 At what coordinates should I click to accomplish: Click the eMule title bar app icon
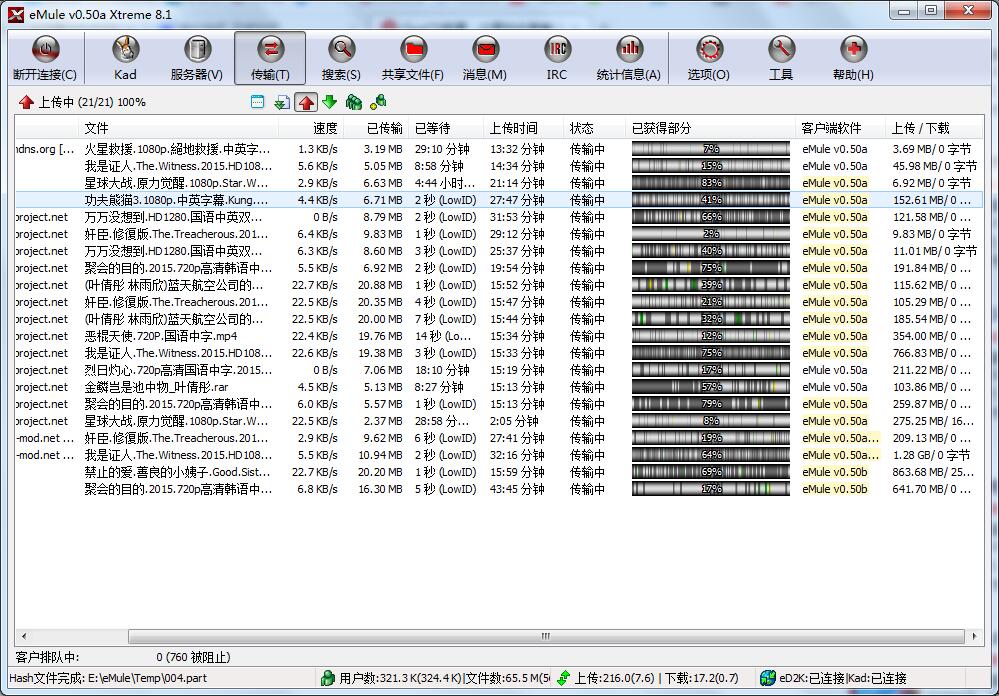[x=17, y=13]
